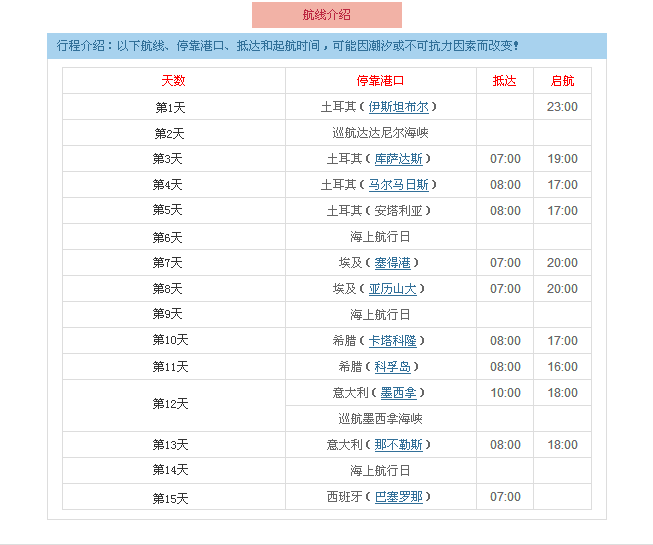Click the 10:00 arrival time for 墨西拿
The image size is (653, 545).
pos(505,393)
